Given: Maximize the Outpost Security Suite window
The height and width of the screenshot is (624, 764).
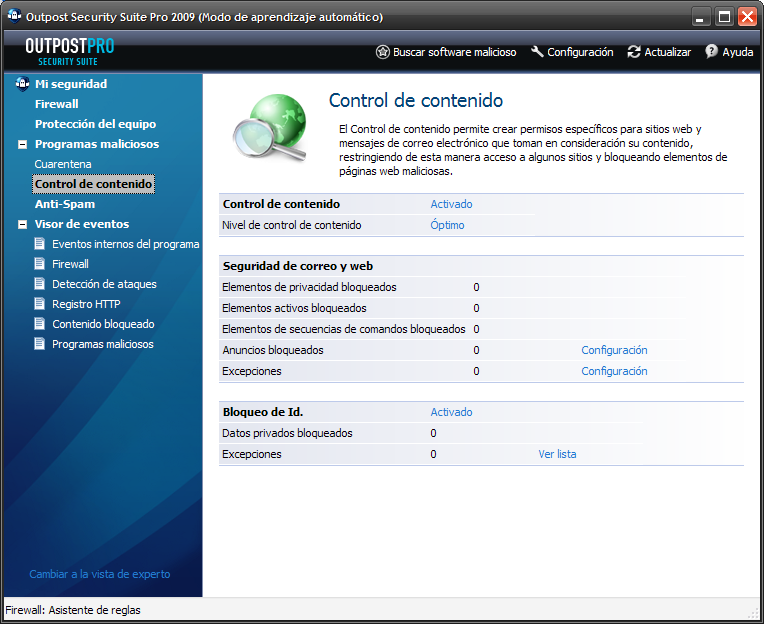Looking at the screenshot, I should (x=724, y=17).
